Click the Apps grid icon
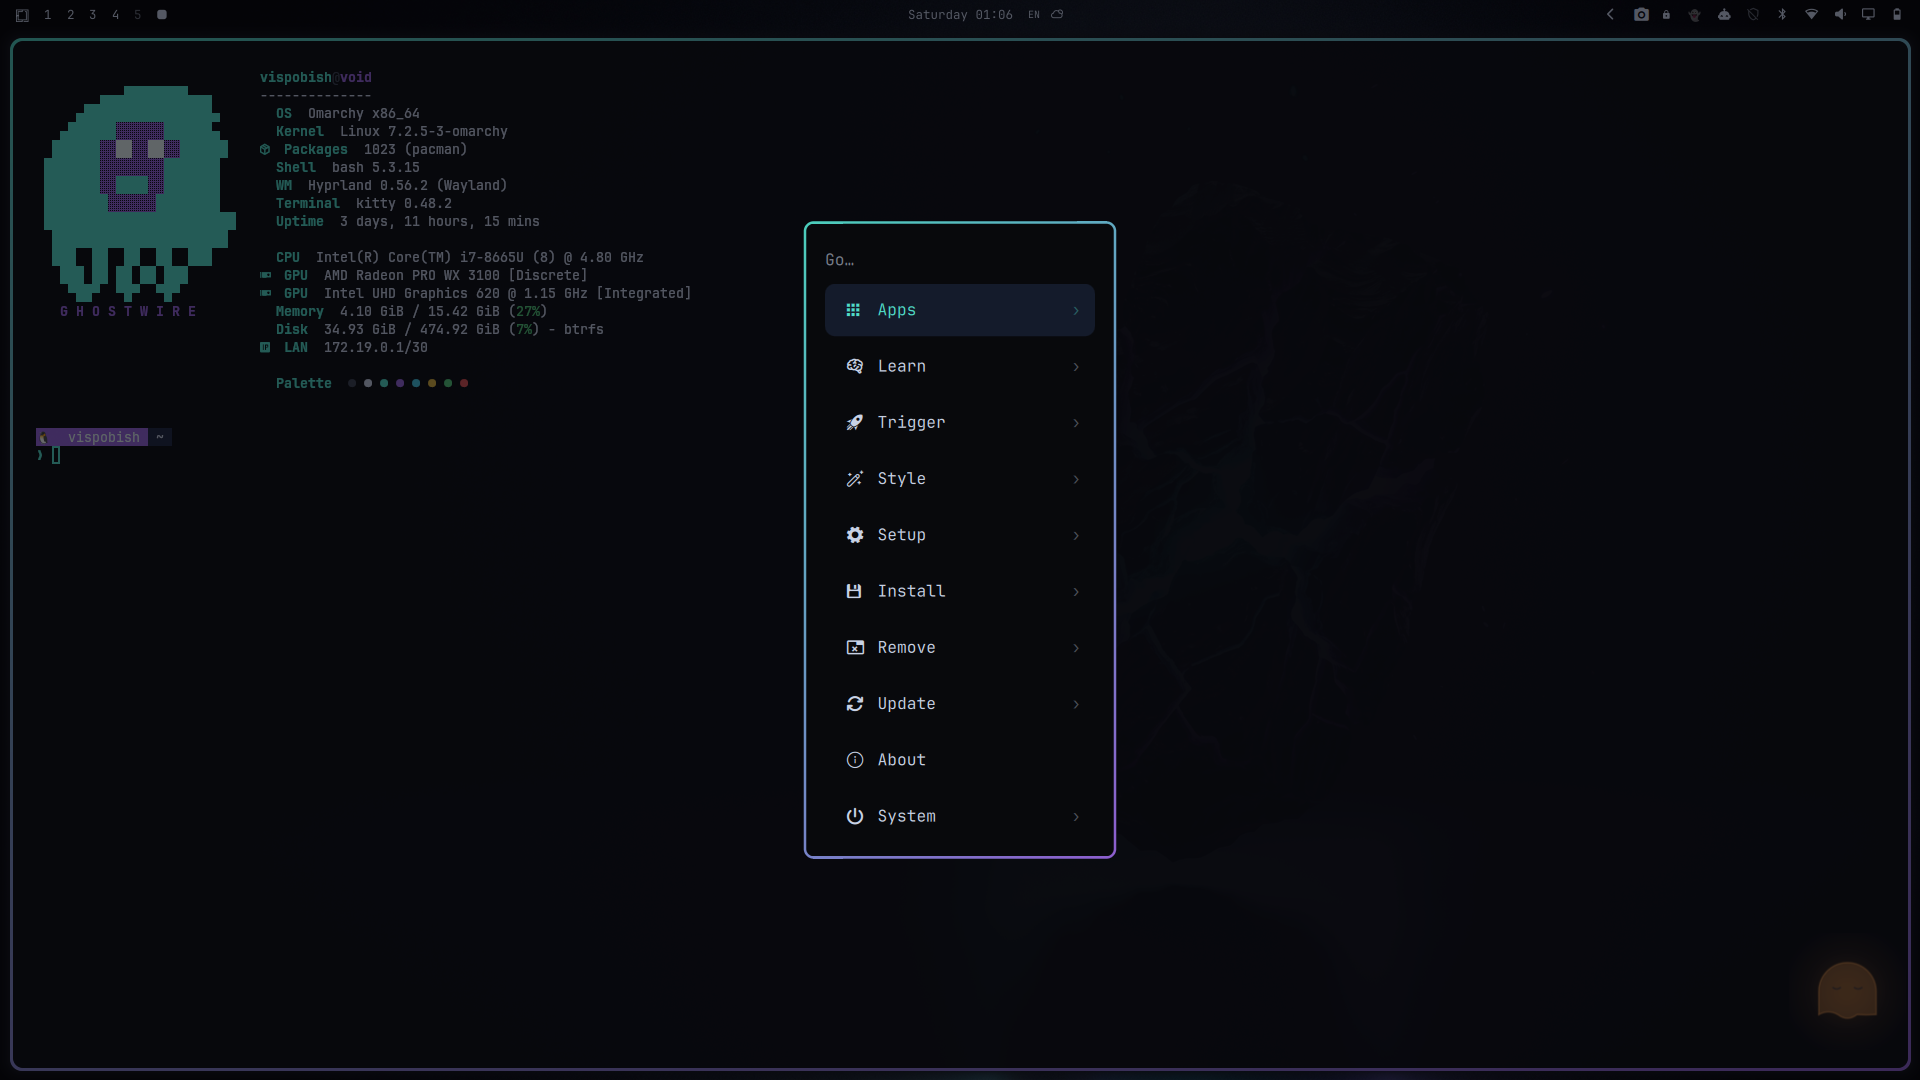This screenshot has height=1080, width=1920. 853,310
